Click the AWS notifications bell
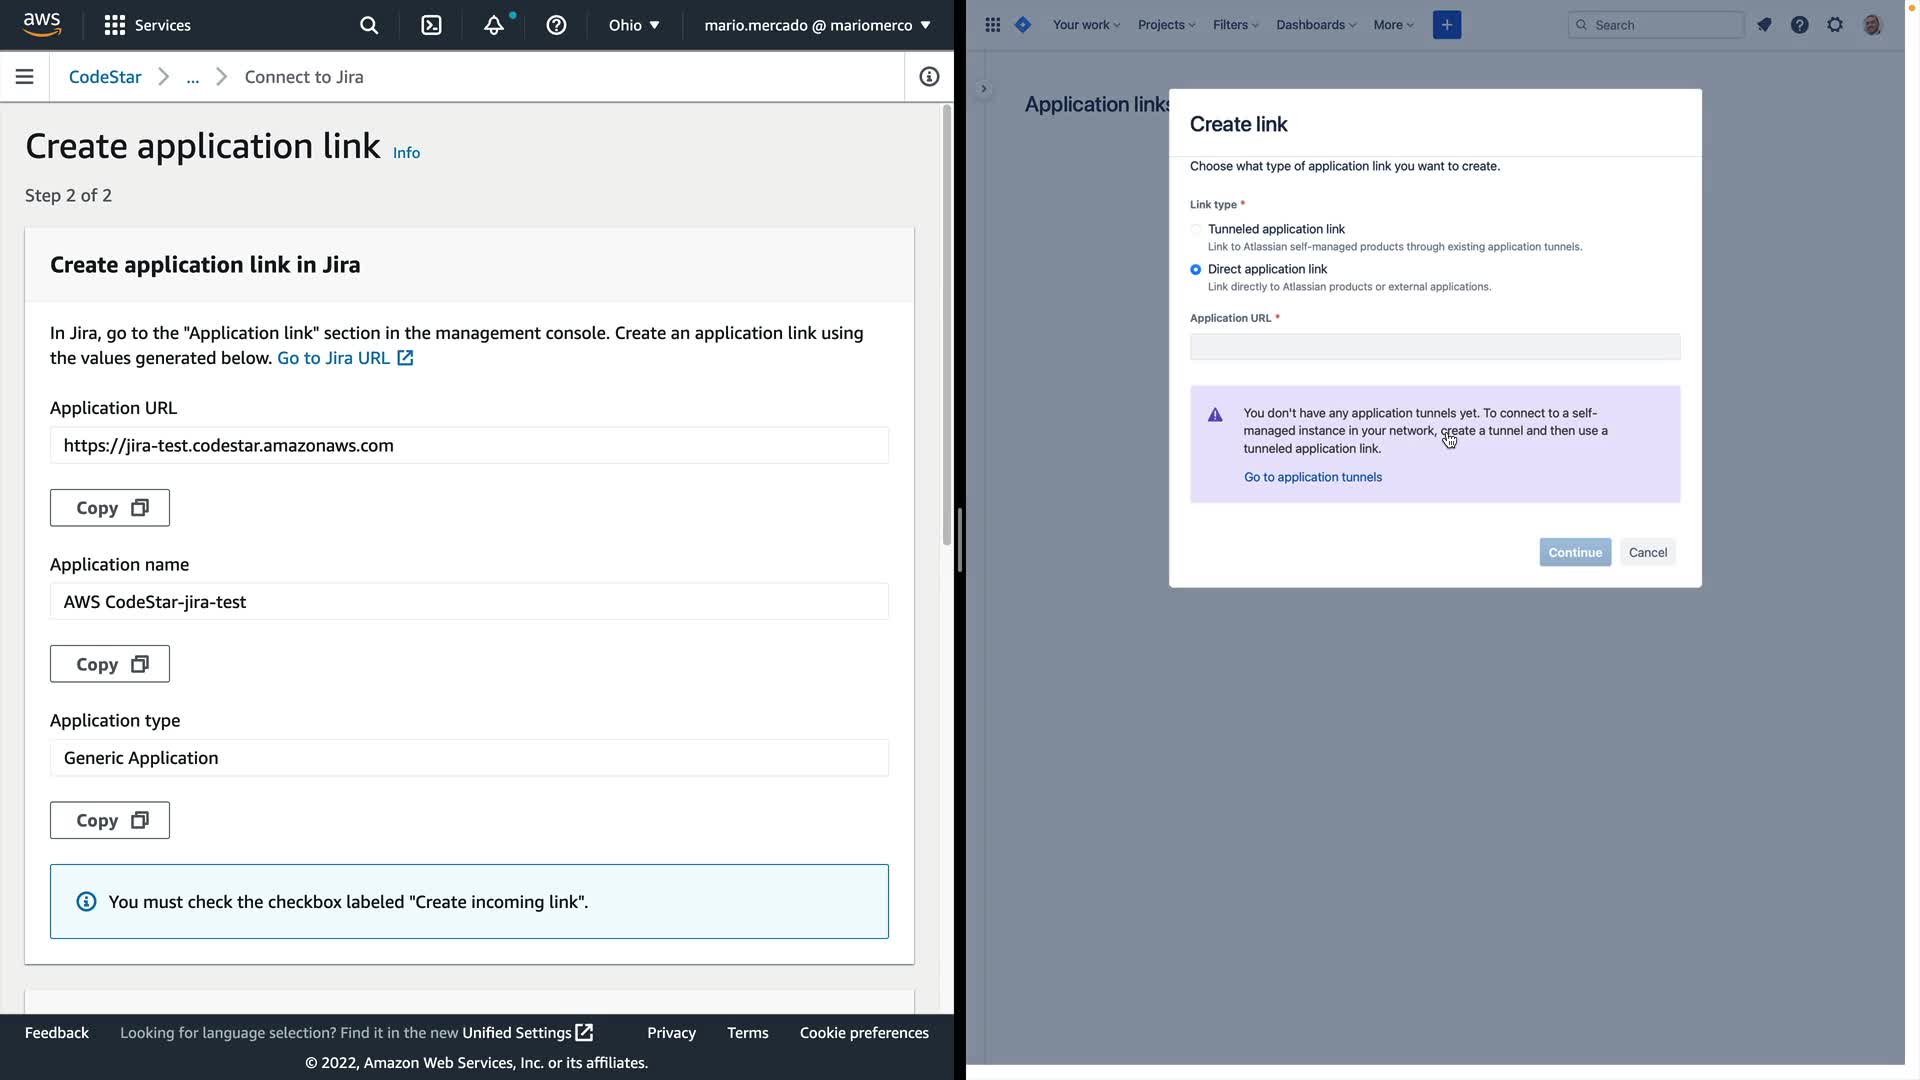The width and height of the screenshot is (1920, 1080). [494, 25]
